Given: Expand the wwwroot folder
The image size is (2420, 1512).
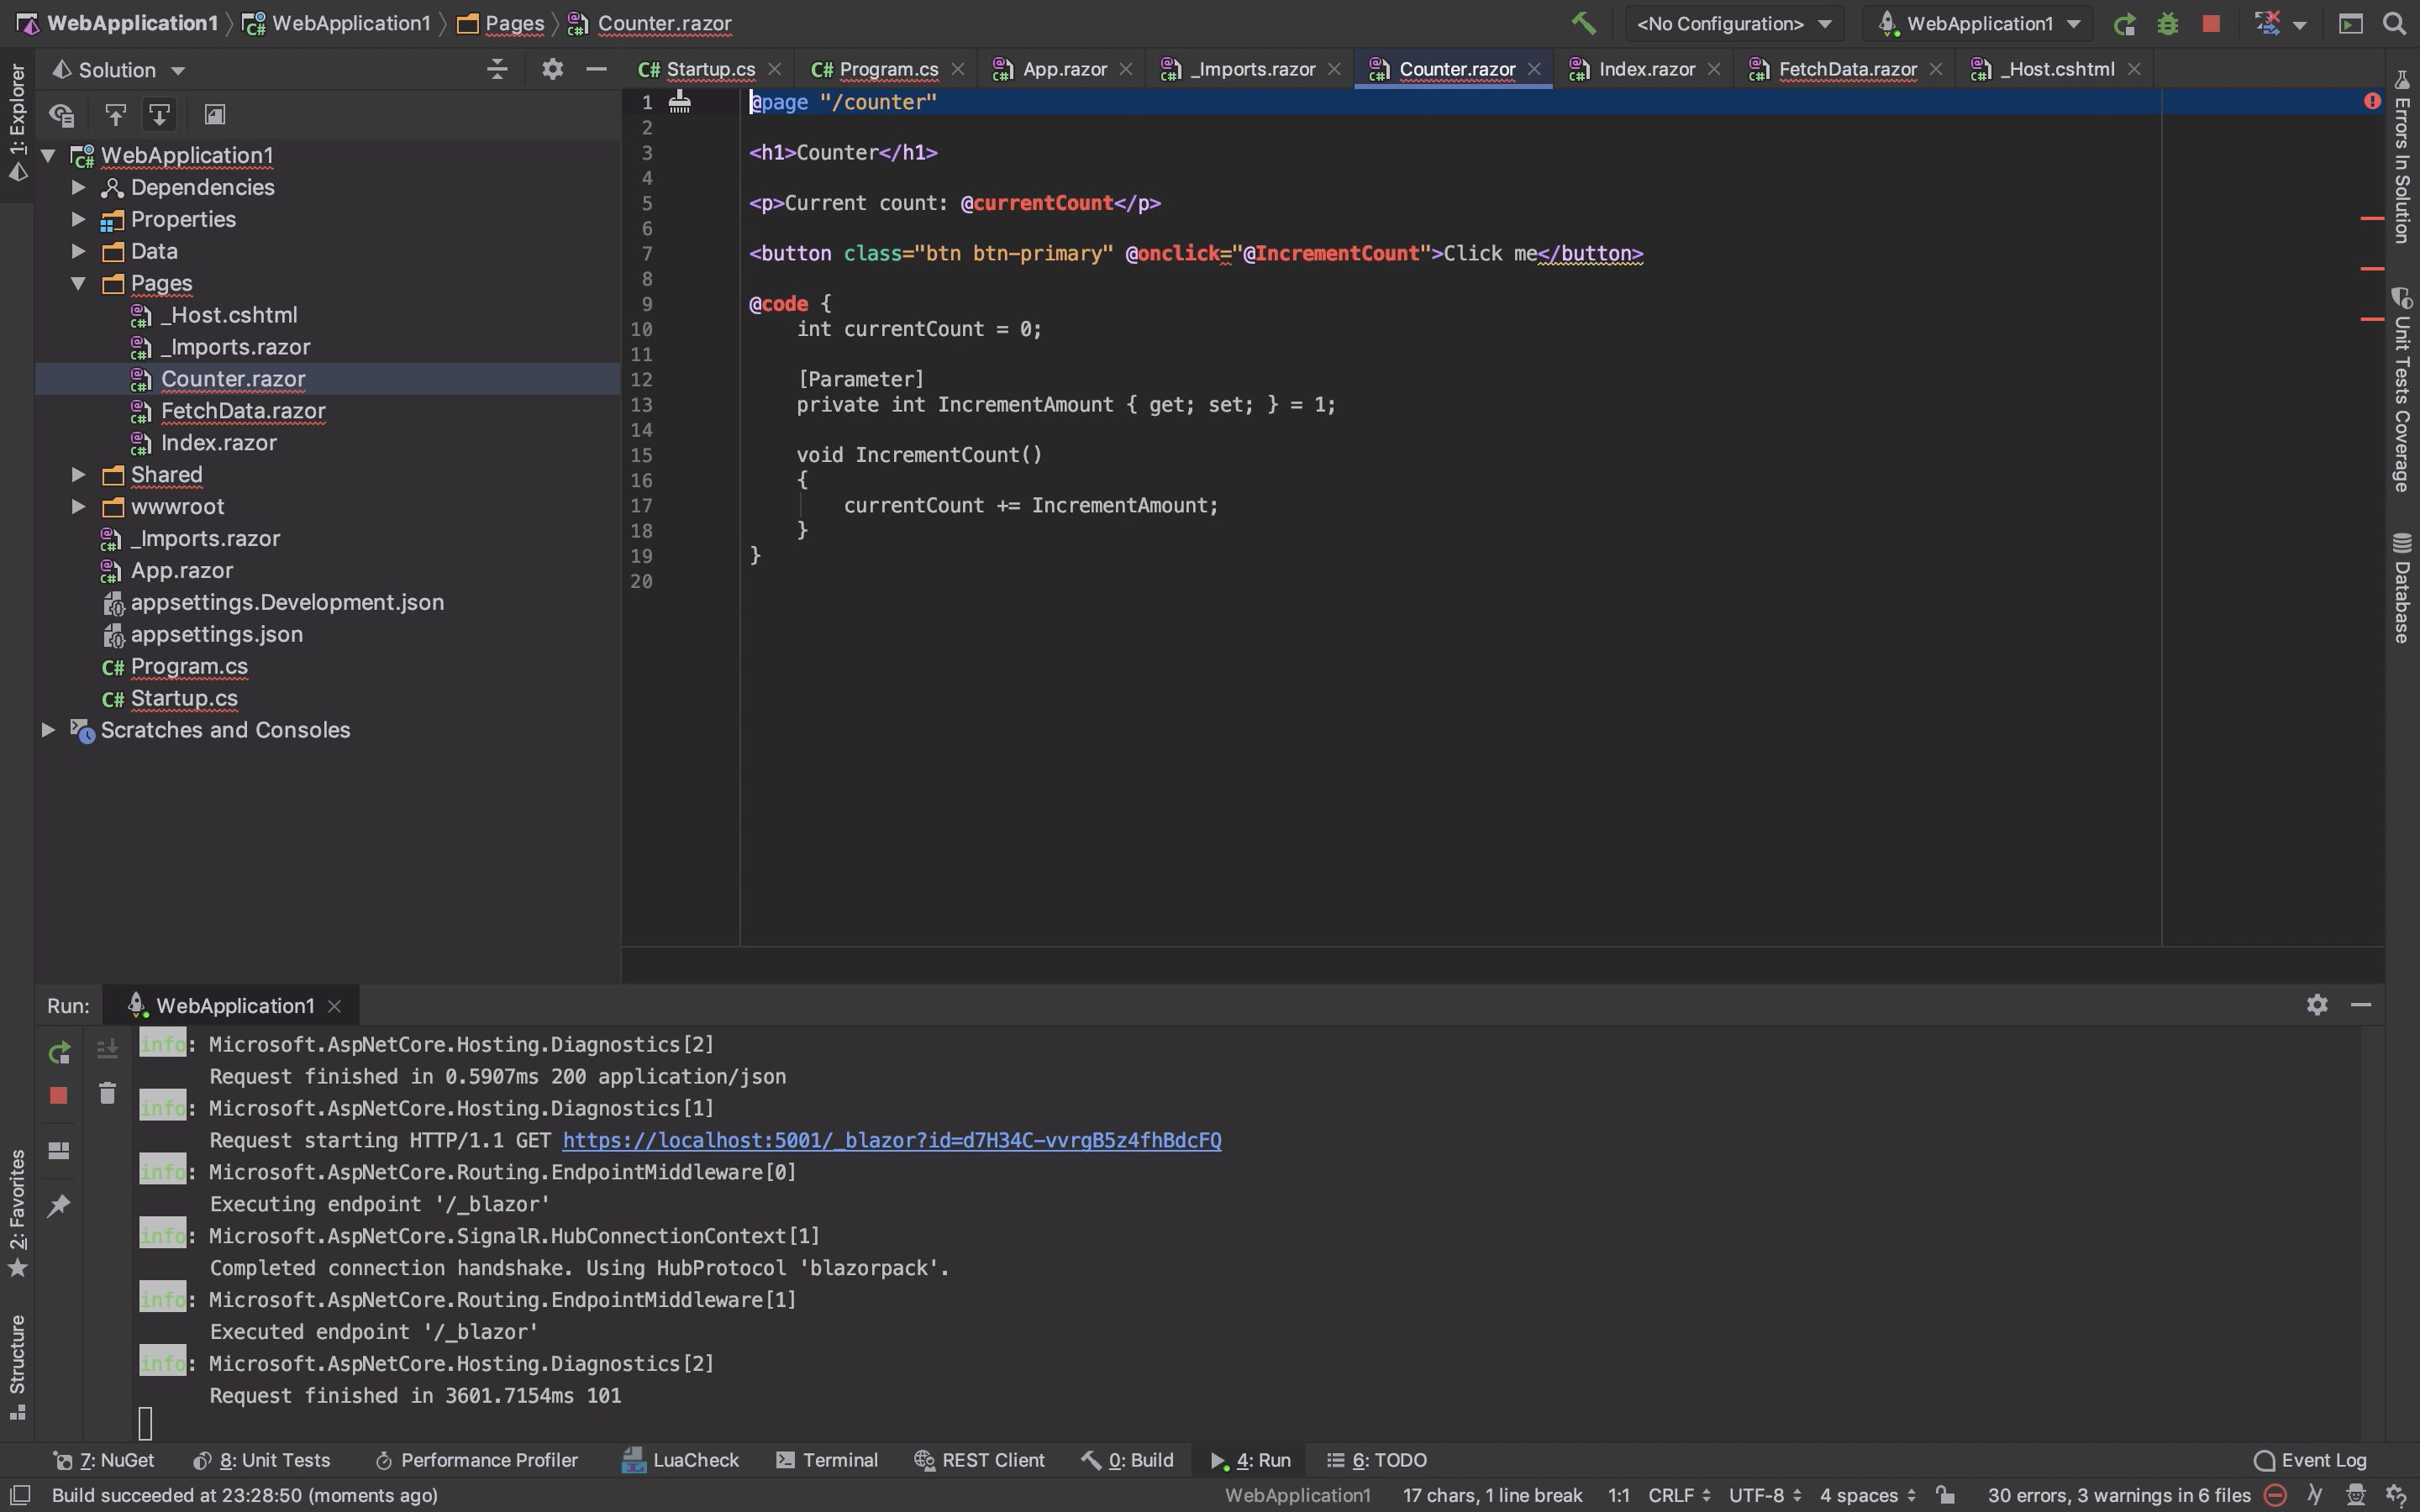Looking at the screenshot, I should [78, 507].
